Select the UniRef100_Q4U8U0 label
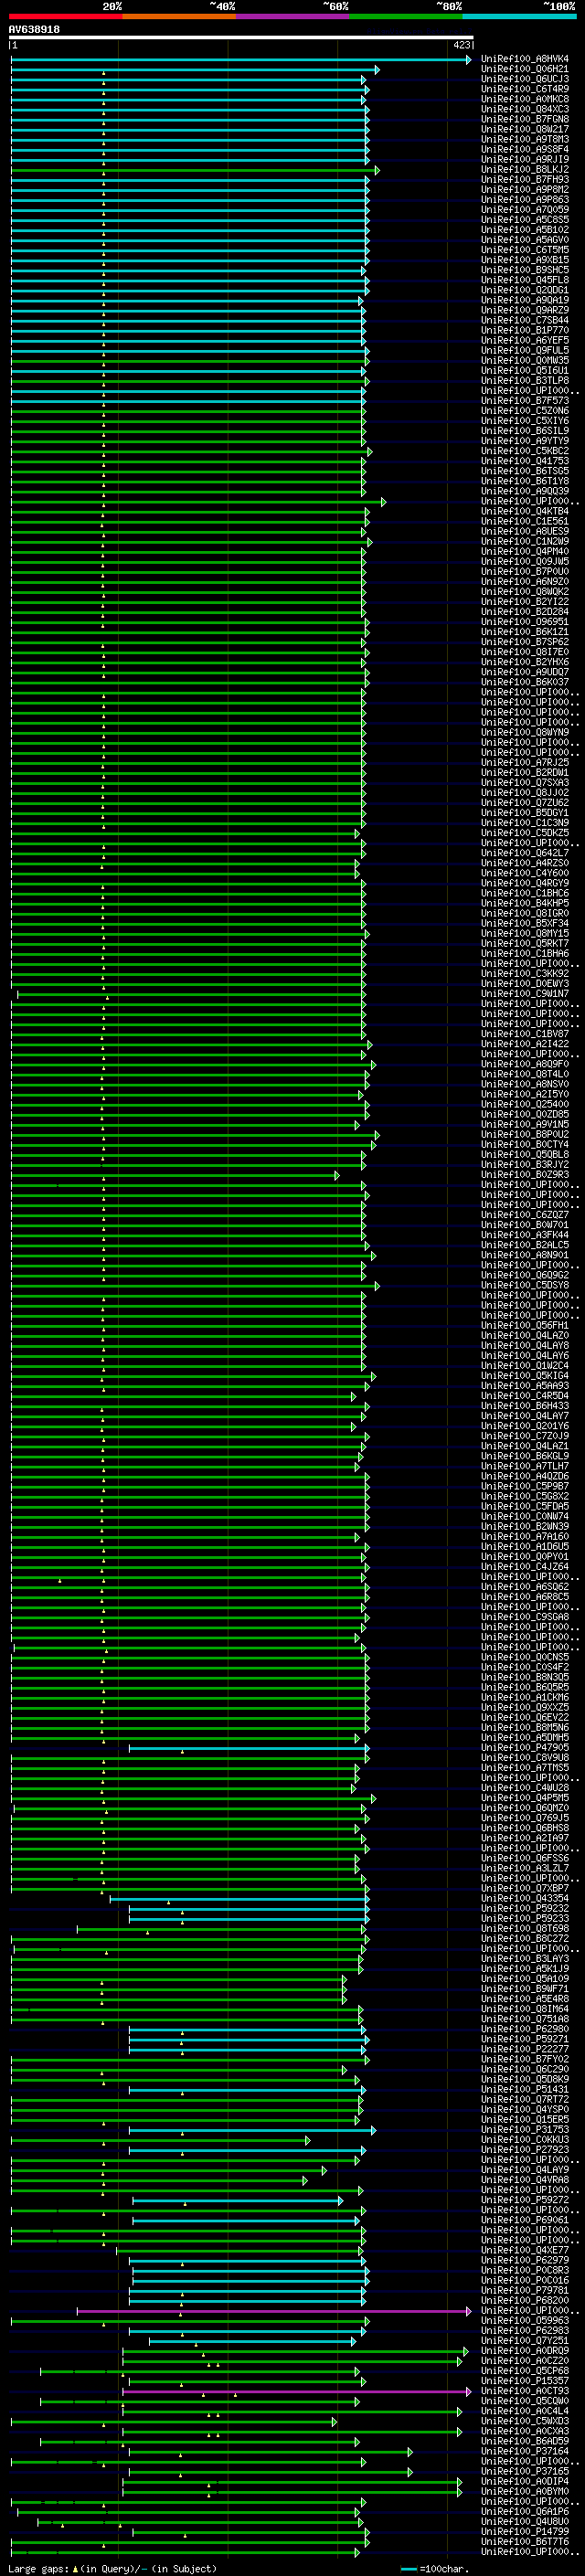The image size is (585, 2576). coord(525,2522)
